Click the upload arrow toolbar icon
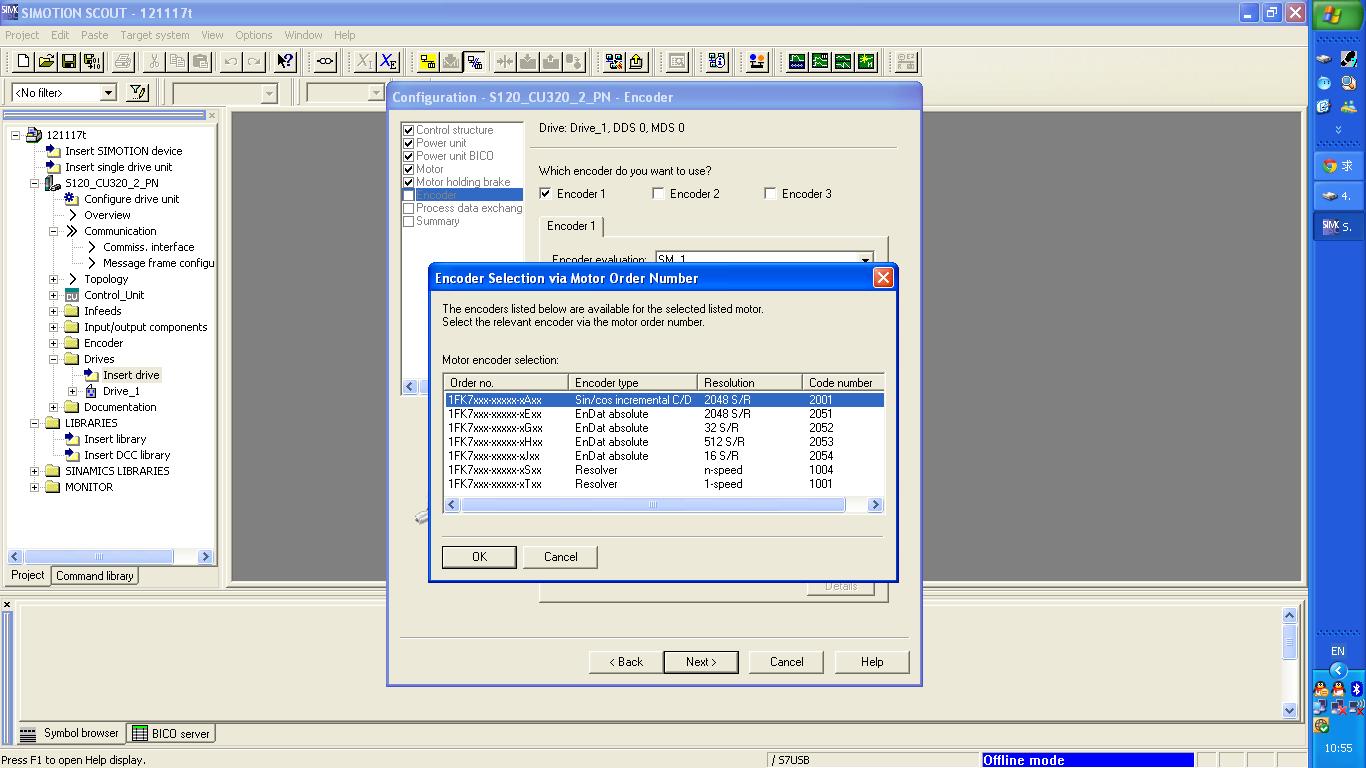Screen dimensions: 1366x768 [637, 62]
